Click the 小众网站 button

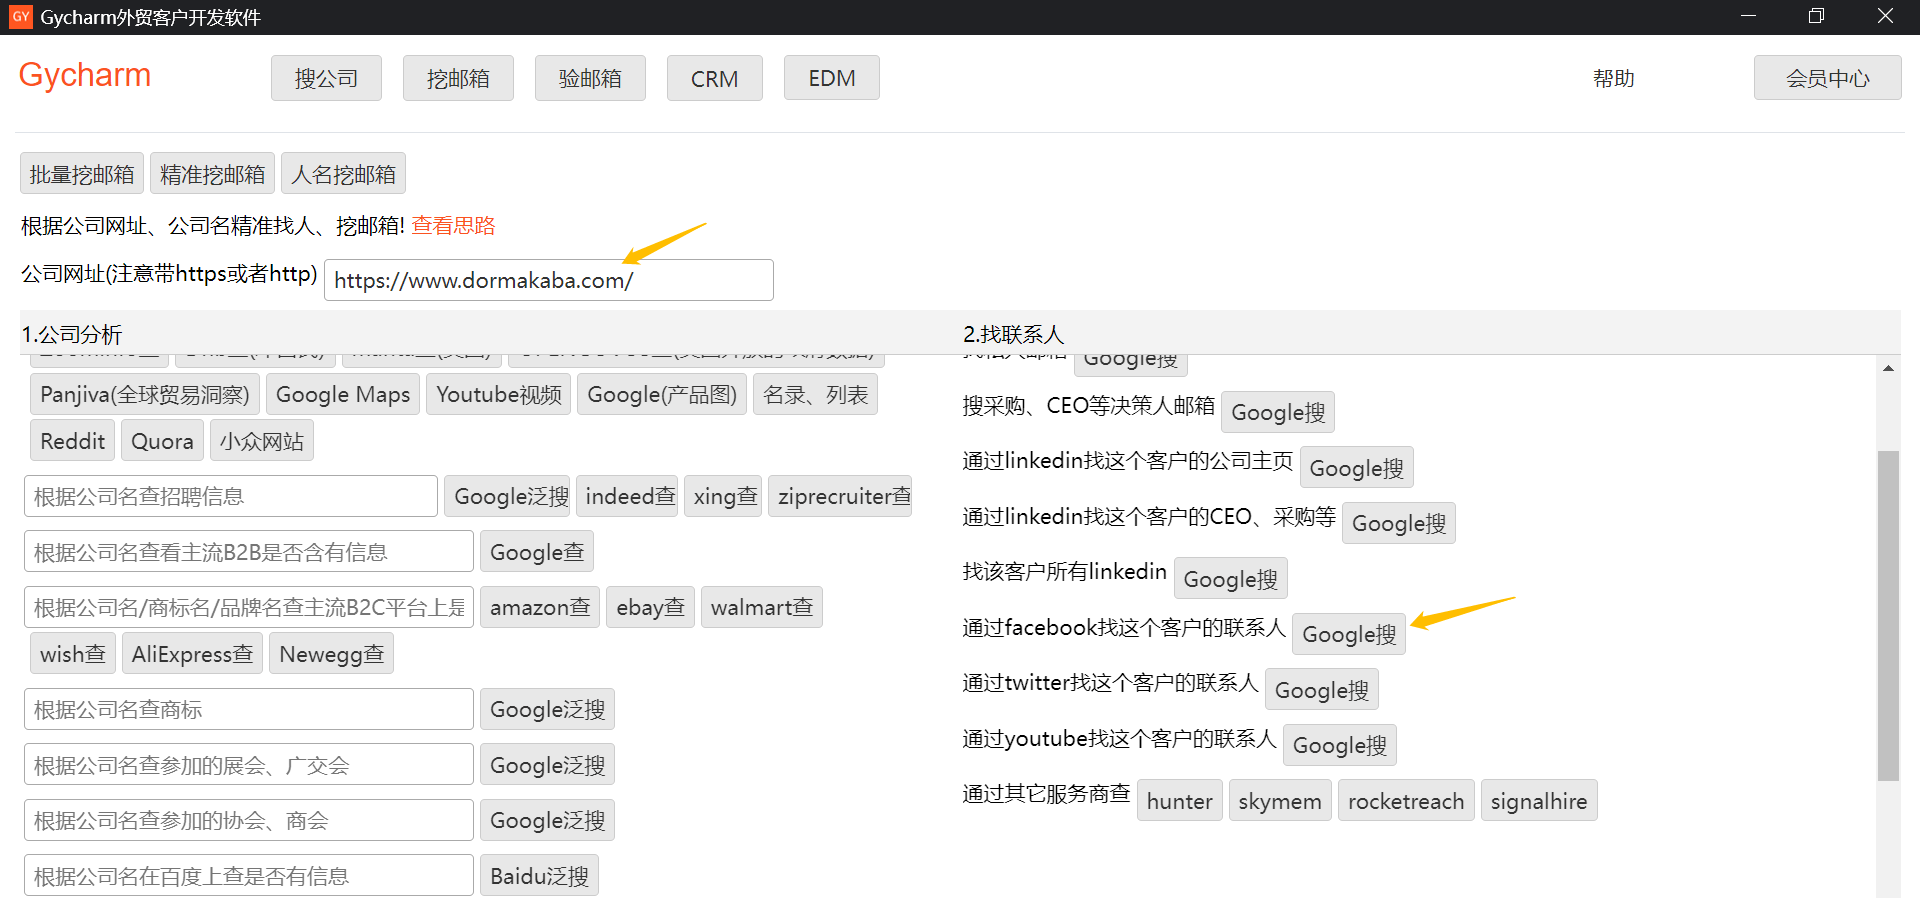click(262, 441)
